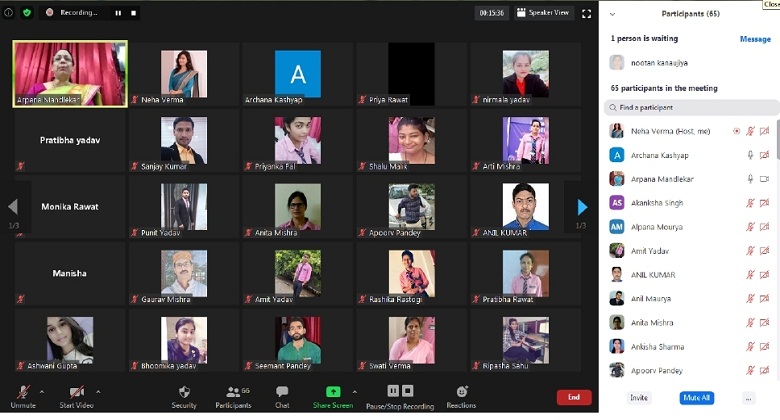Collapse the Participants panel chevron
780x420 pixels.
coord(612,14)
